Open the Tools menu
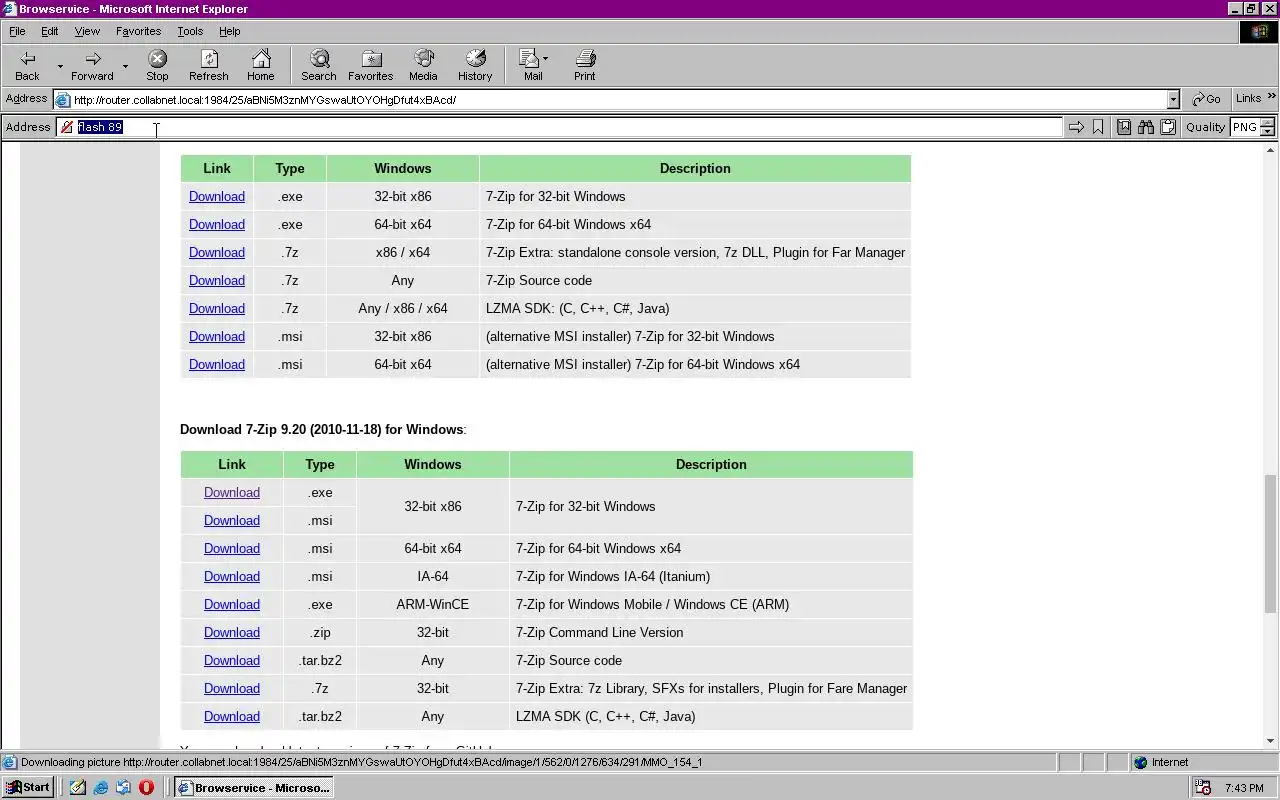The height and width of the screenshot is (800, 1280). (x=190, y=31)
